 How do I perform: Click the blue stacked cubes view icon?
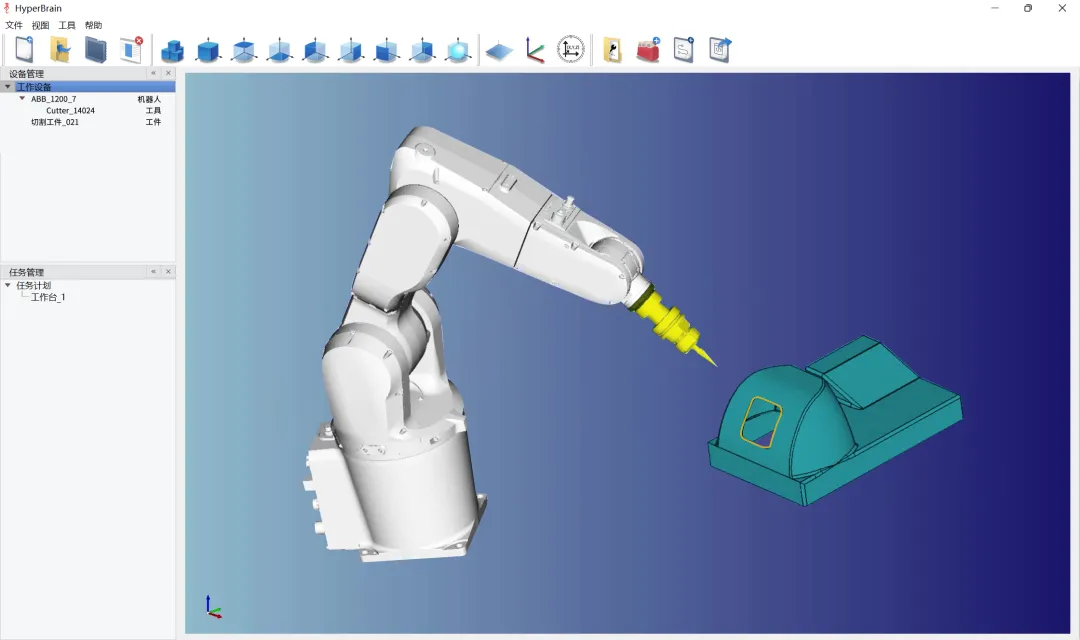coord(173,50)
